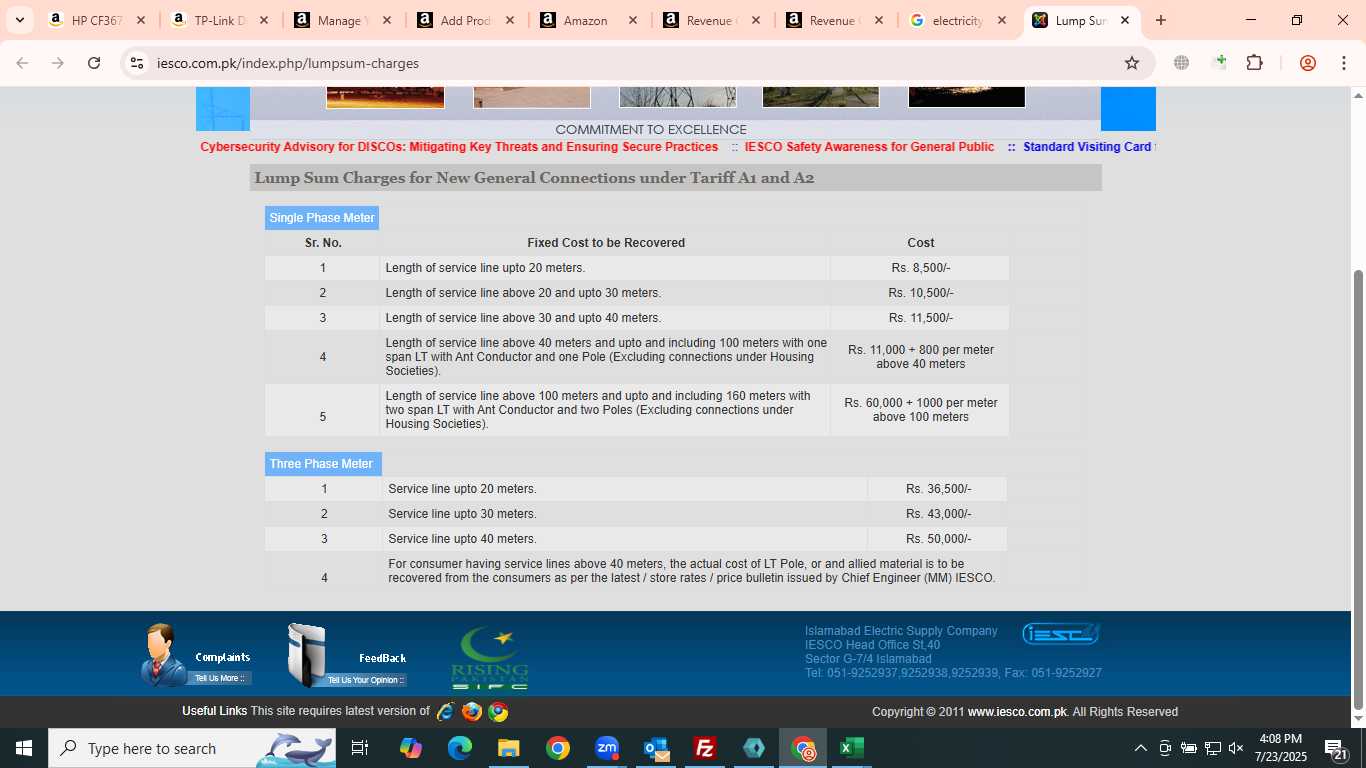Open the Standard Visiting Card link
Screen dimensions: 1366x768
click(x=1089, y=147)
